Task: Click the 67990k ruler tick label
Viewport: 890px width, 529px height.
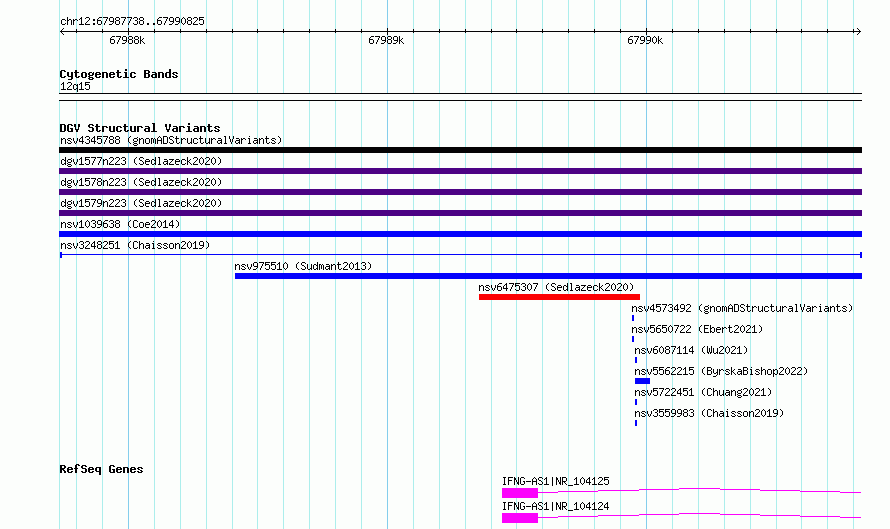Action: point(645,40)
